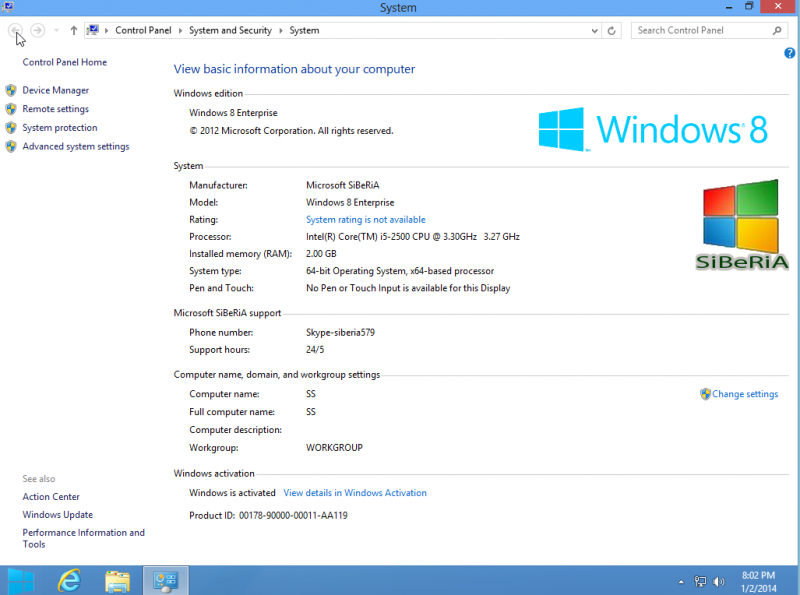Viewport: 800px width, 595px height.
Task: Click shield icon beside Advanced system settings
Action: pyautogui.click(x=11, y=146)
